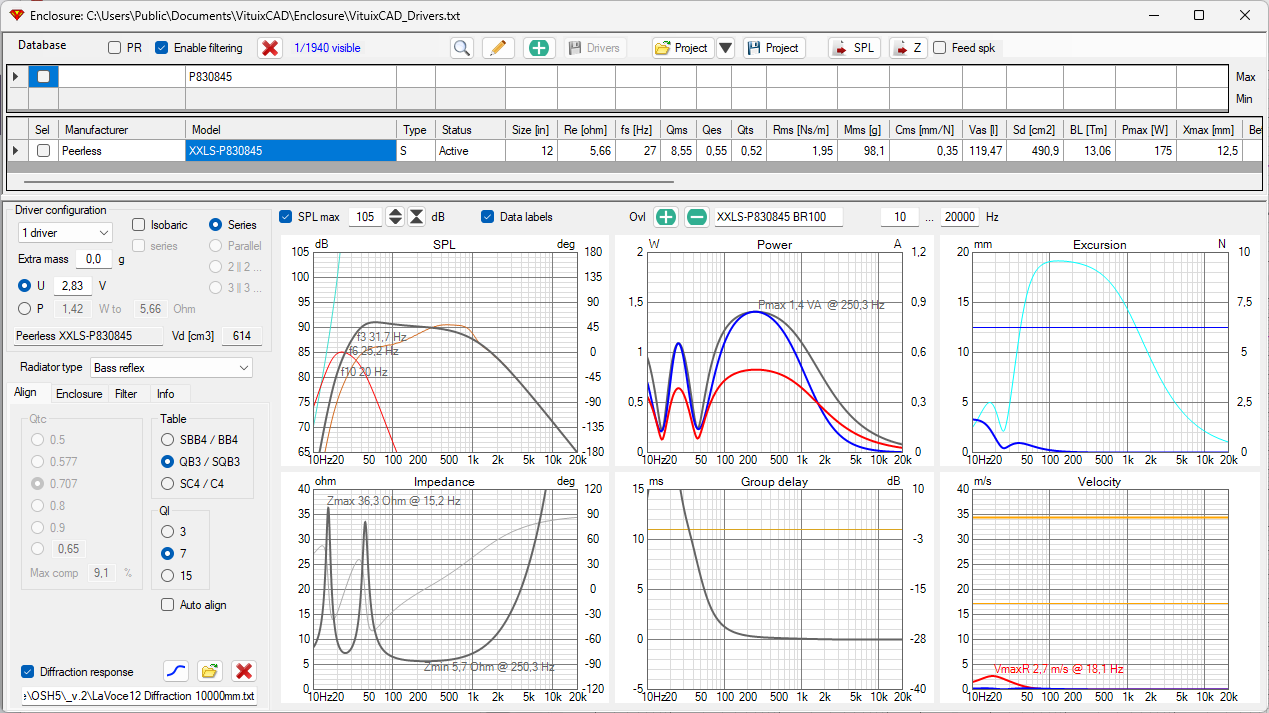Step the SPL max value spinner
The height and width of the screenshot is (713, 1269).
(395, 217)
